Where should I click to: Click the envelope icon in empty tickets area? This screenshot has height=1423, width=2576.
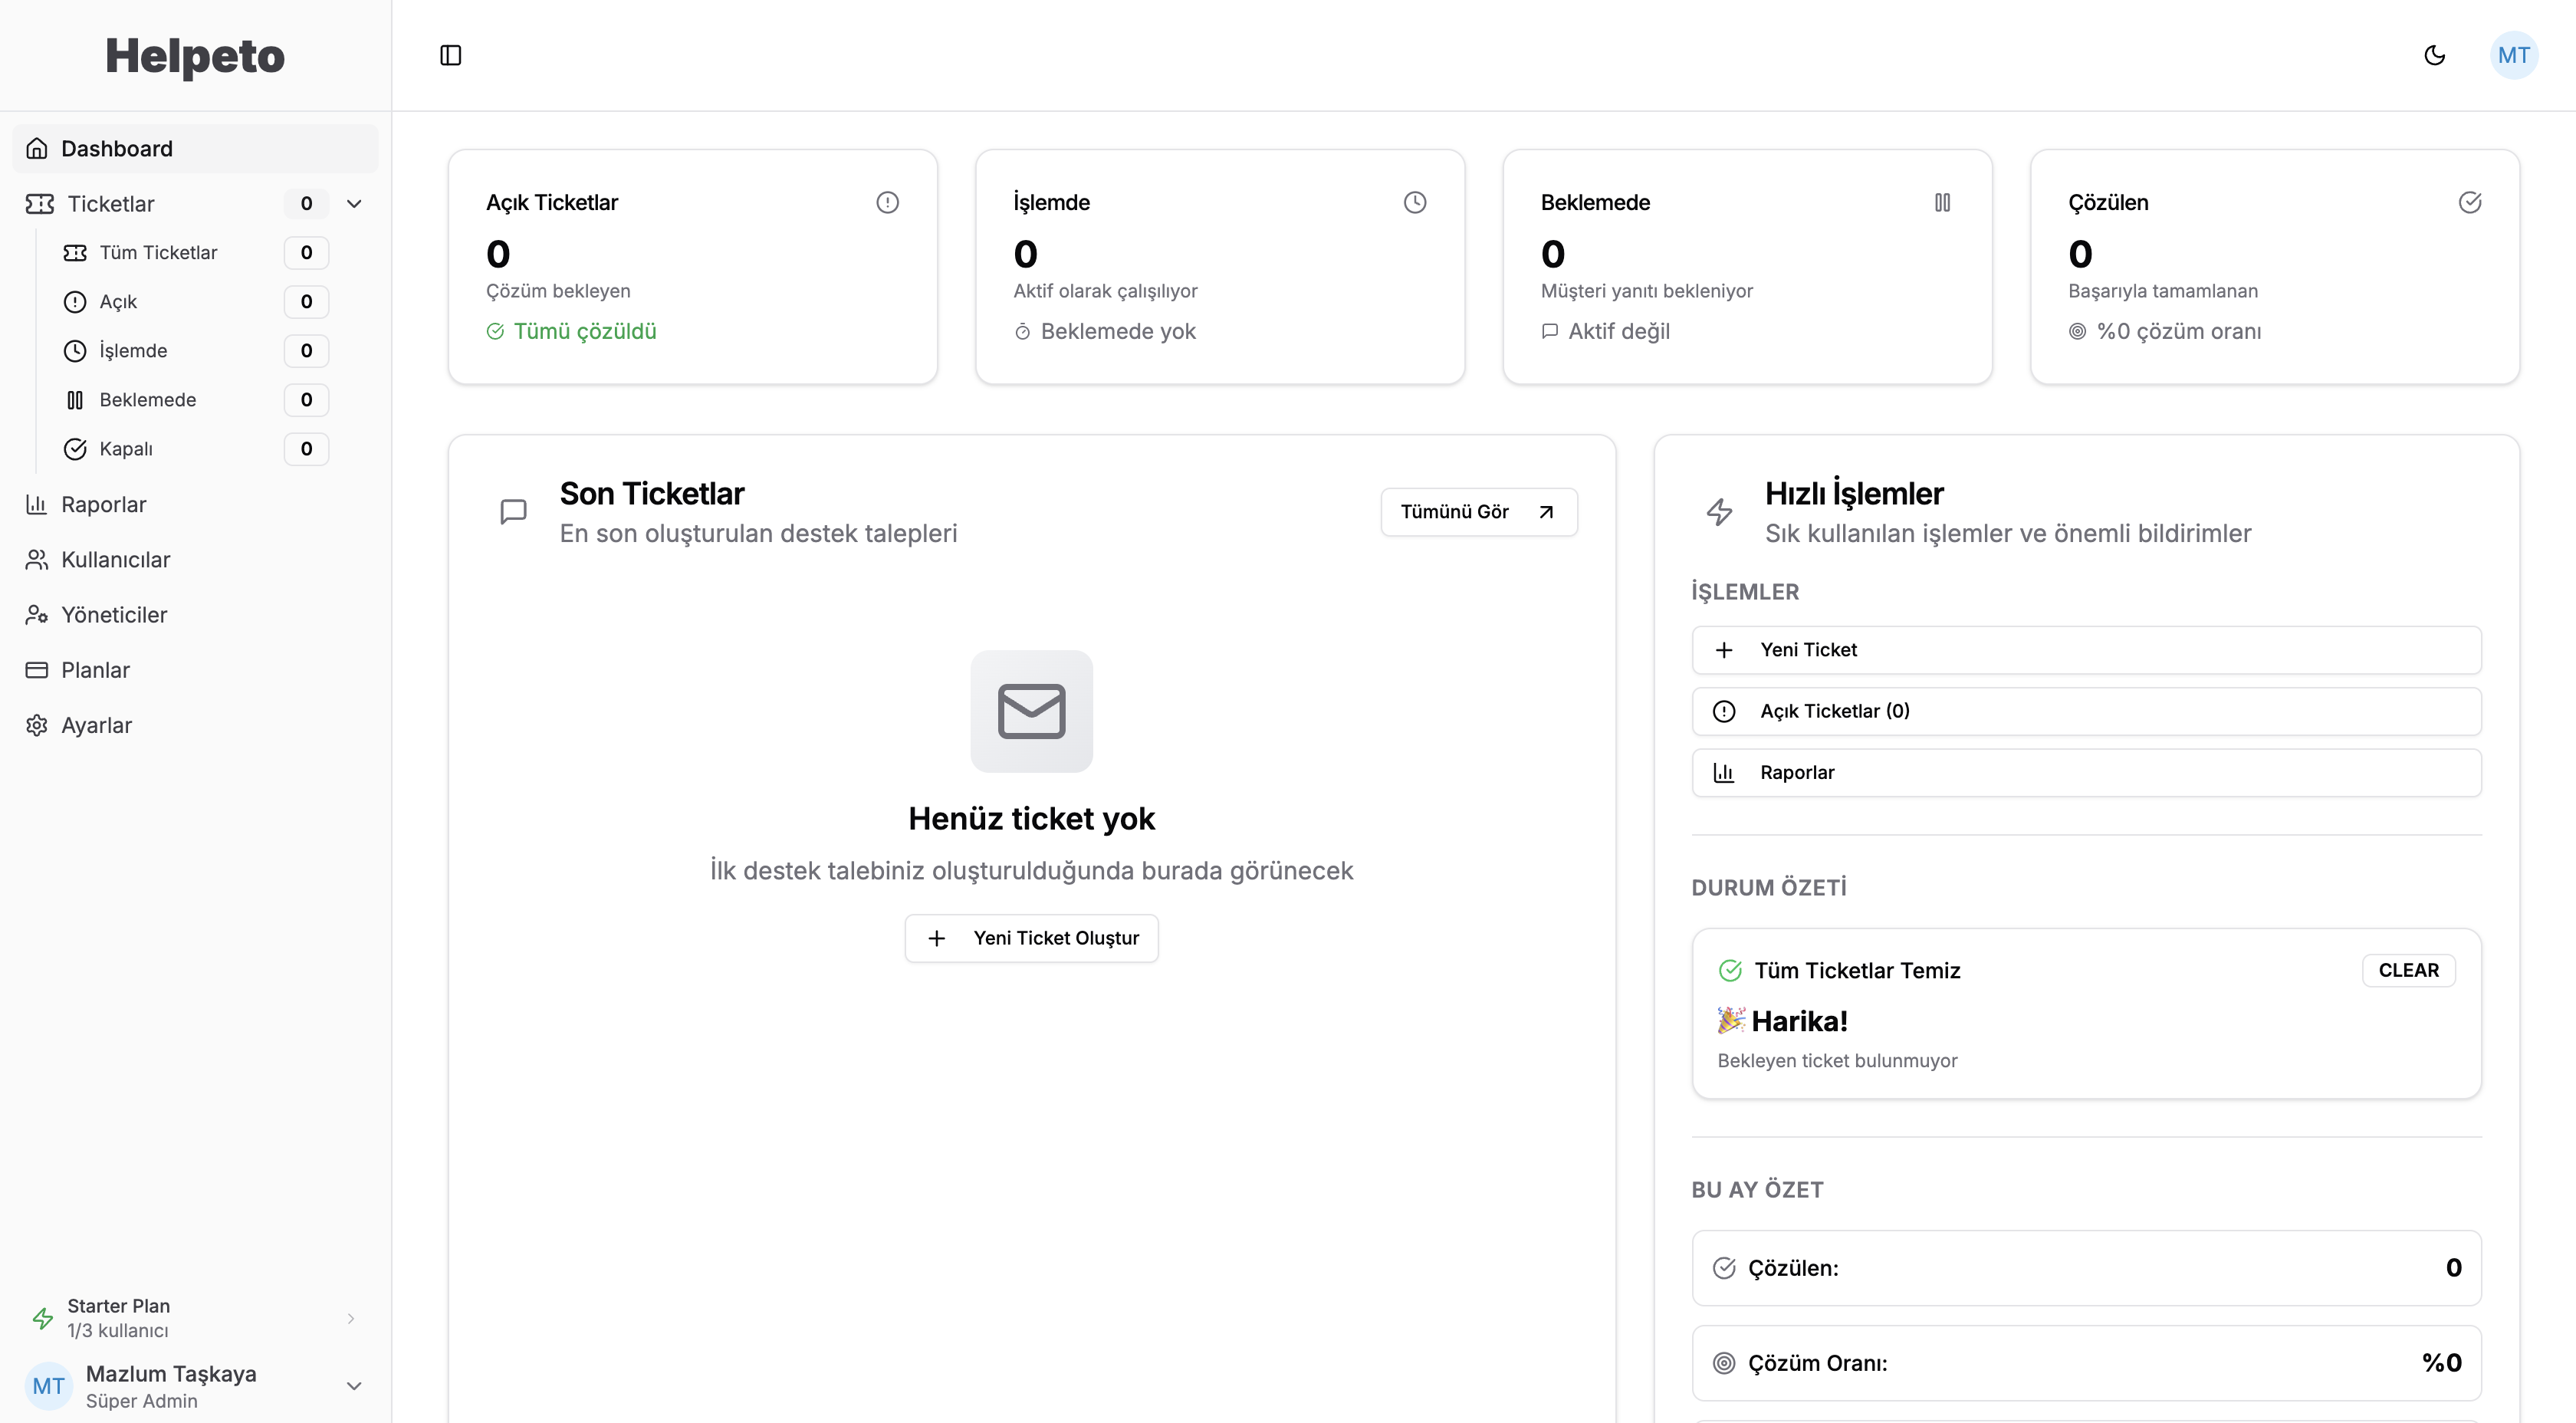point(1031,711)
